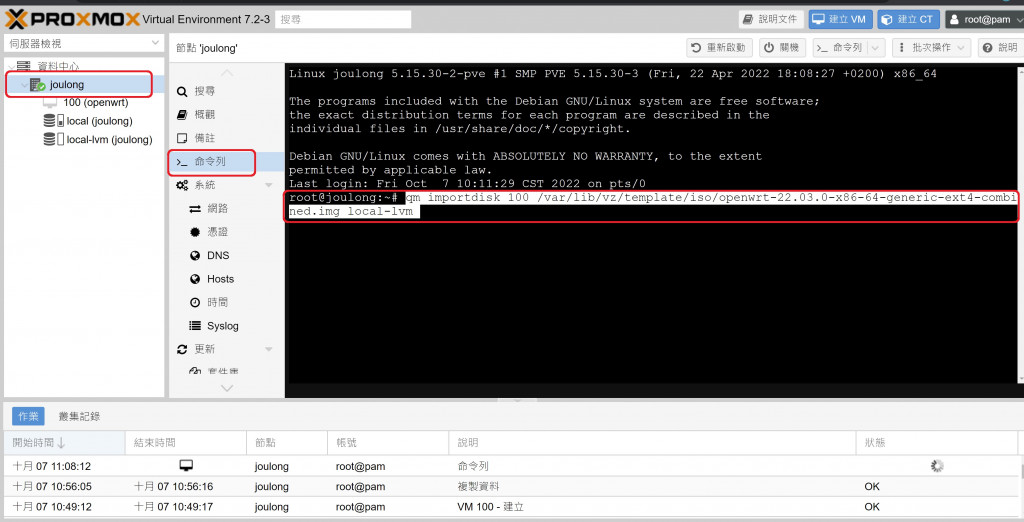Click side menu scroll-up chevron
This screenshot has width=1024, height=522.
point(227,73)
